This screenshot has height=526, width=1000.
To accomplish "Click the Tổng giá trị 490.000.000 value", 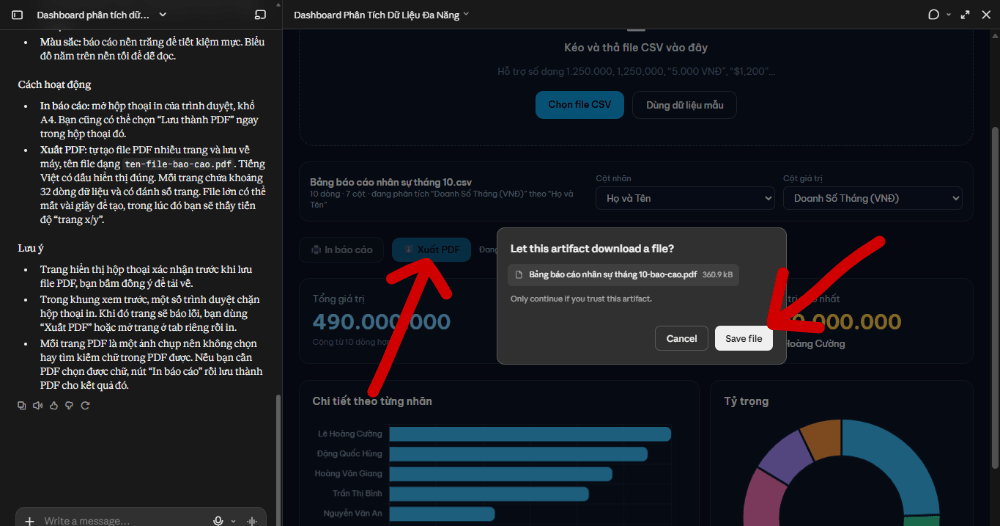I will click(x=381, y=322).
